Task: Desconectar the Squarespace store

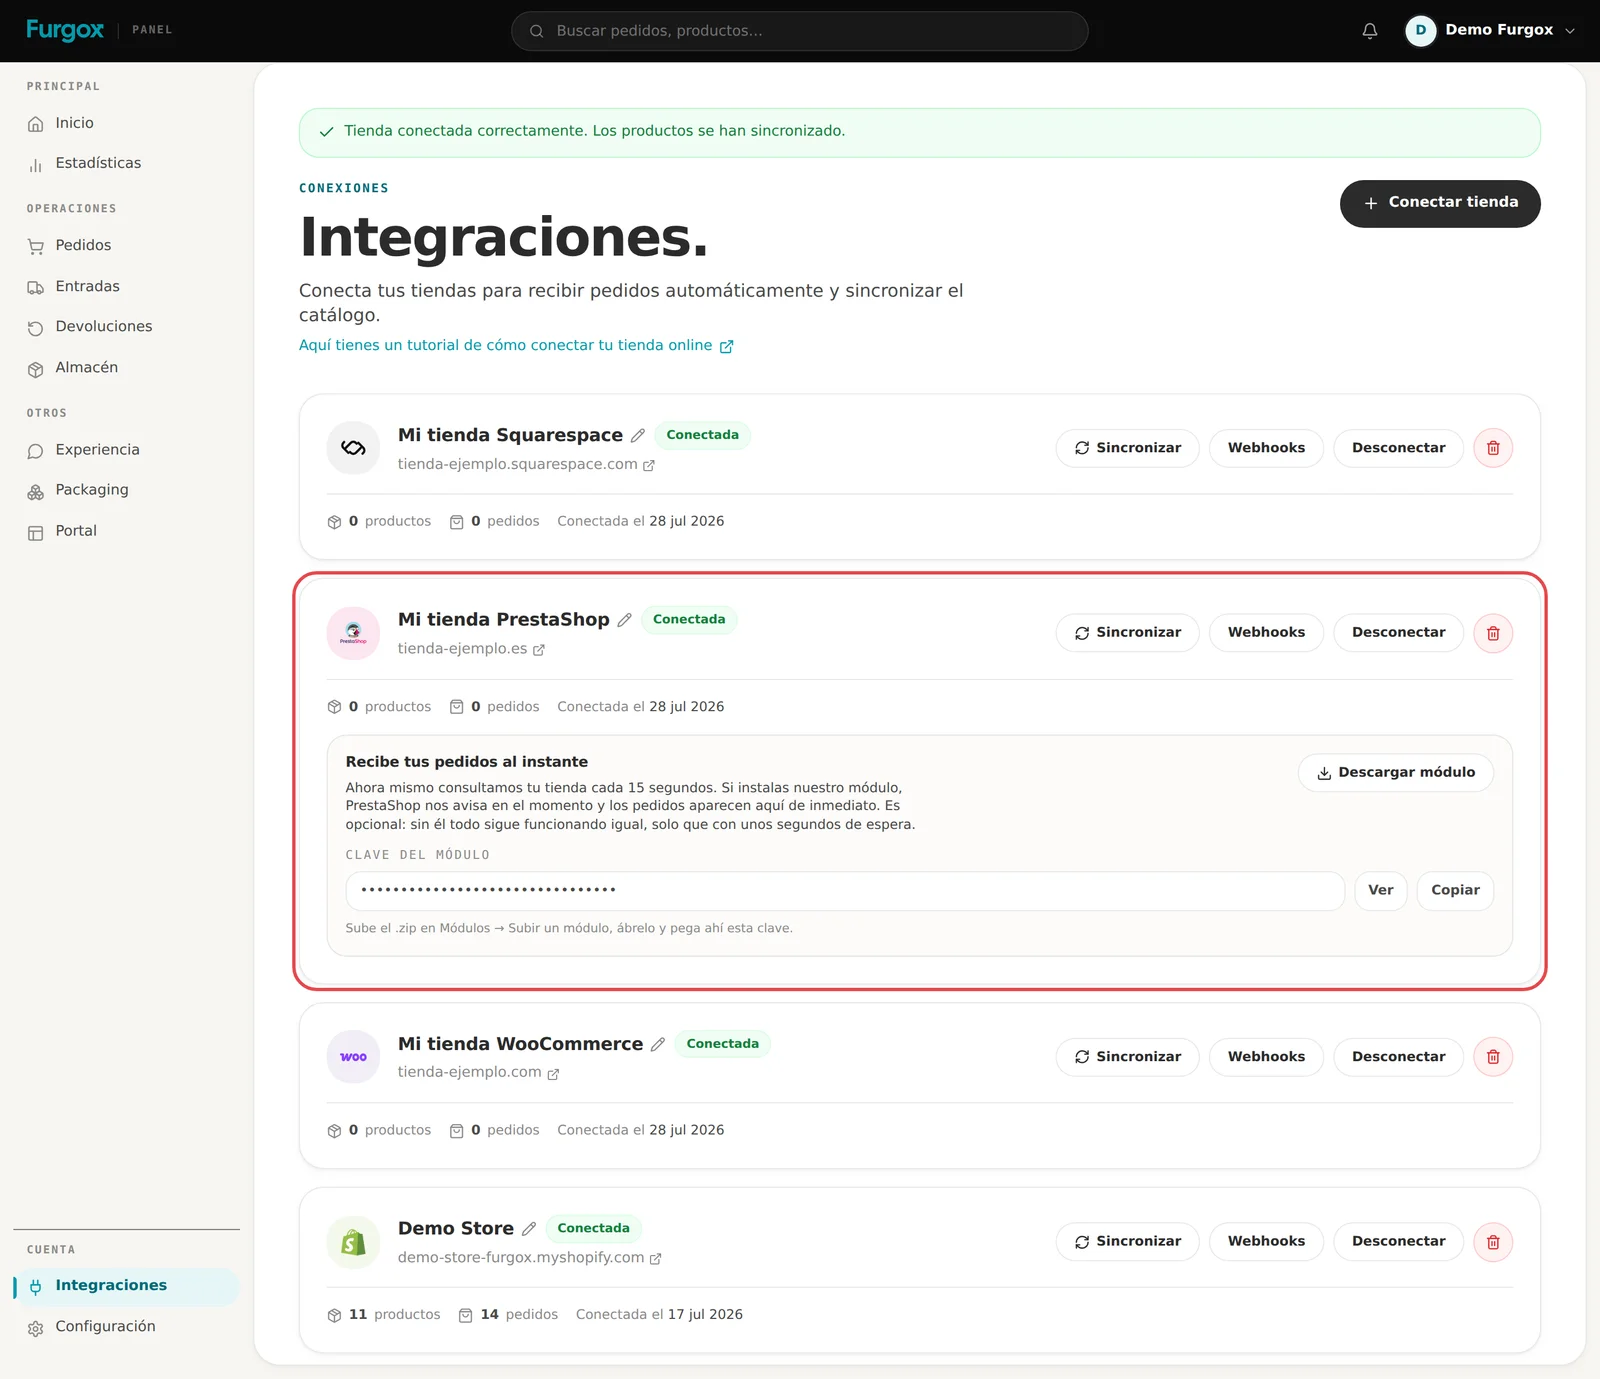Action: pos(1398,448)
